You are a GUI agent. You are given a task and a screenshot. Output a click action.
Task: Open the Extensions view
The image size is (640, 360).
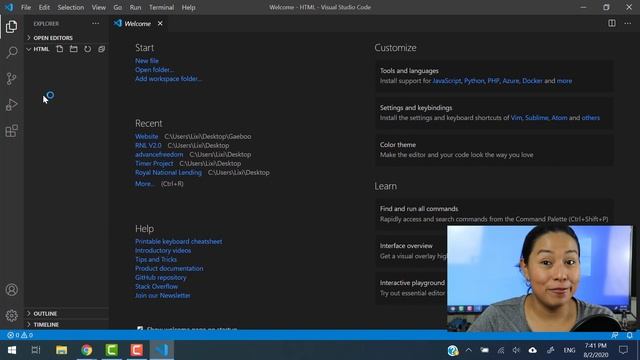pyautogui.click(x=11, y=131)
